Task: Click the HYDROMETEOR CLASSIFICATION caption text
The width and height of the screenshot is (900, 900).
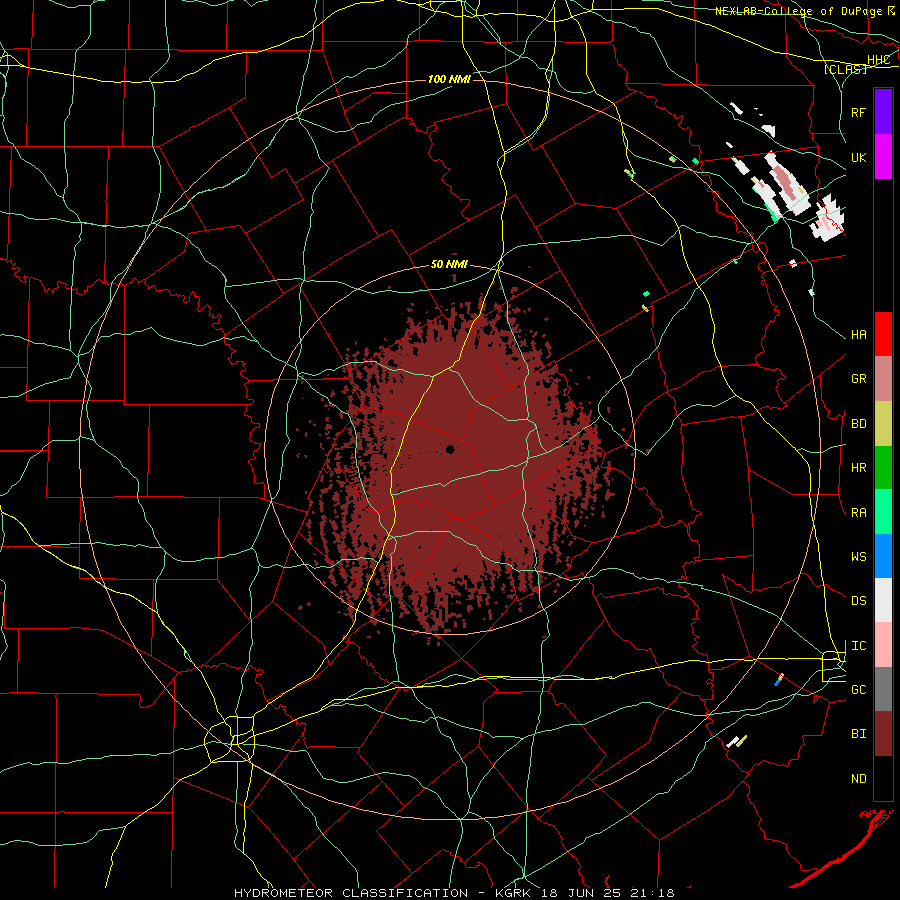Action: tap(351, 893)
